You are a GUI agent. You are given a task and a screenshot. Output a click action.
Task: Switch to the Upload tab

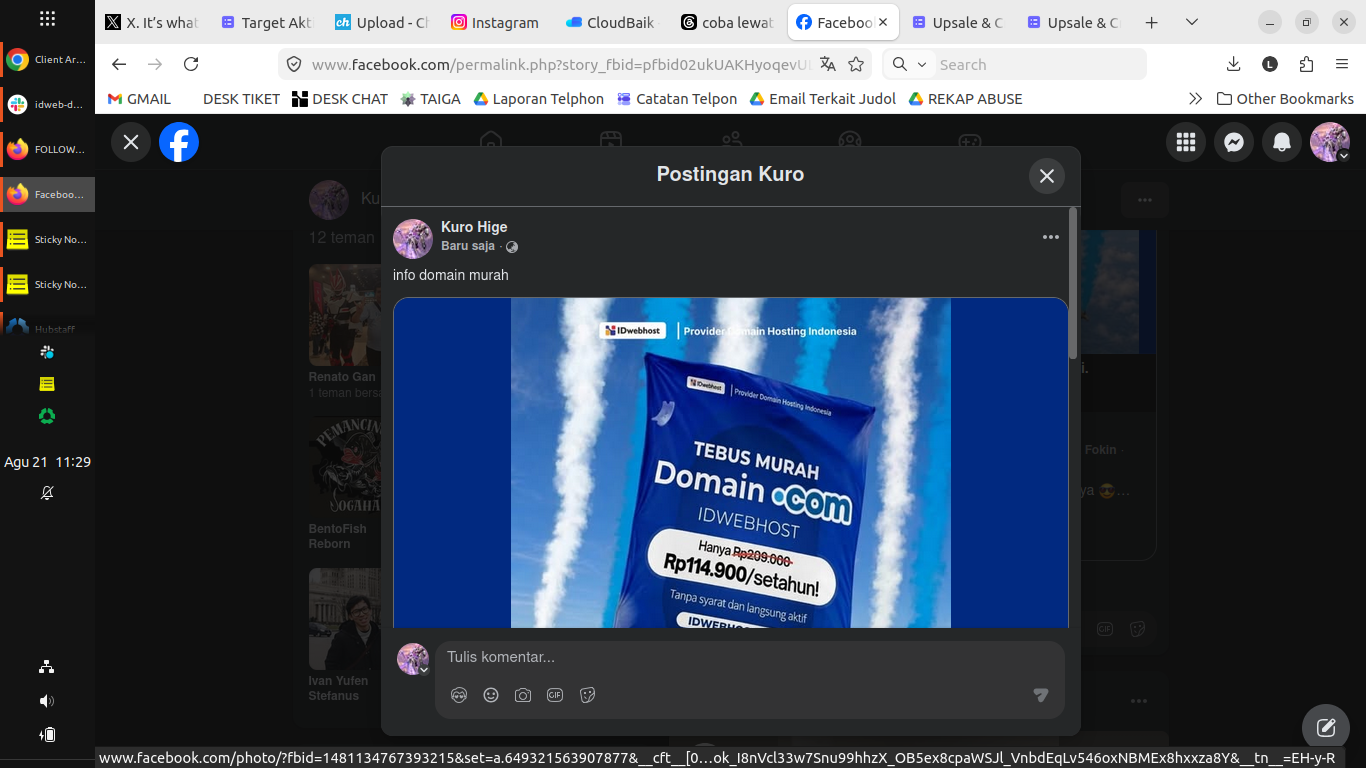tap(382, 22)
